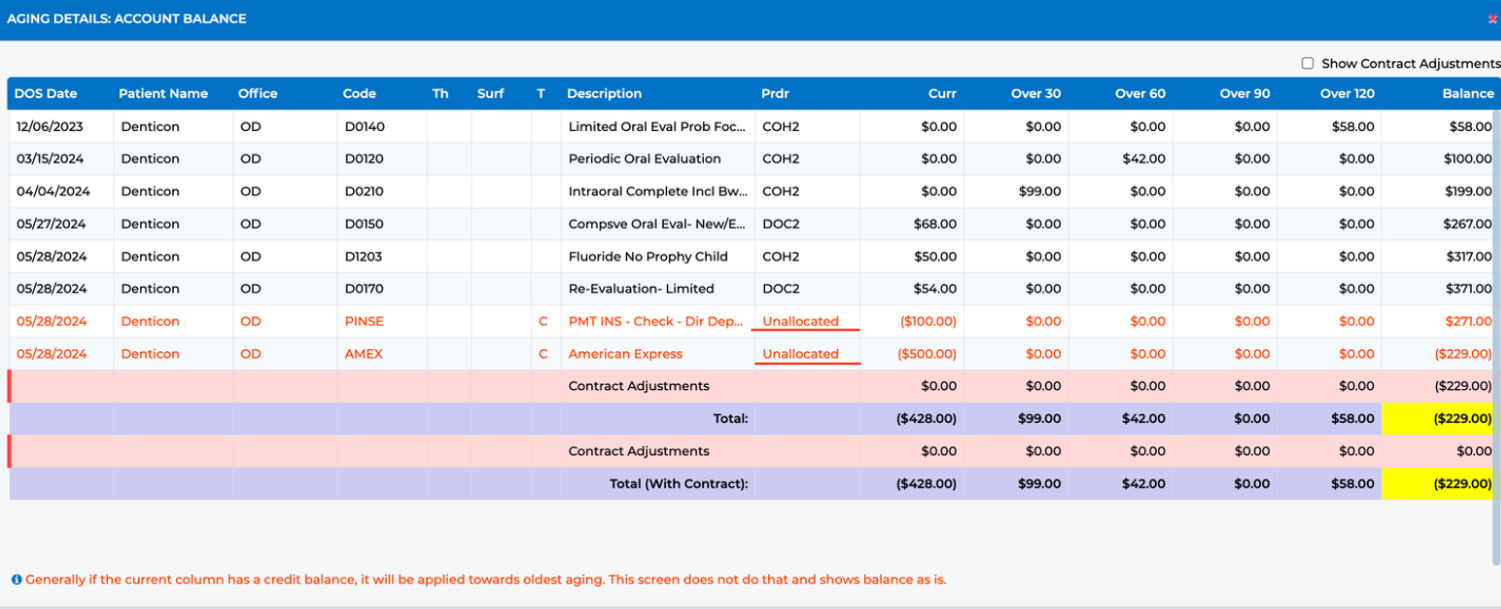The image size is (1501, 609).
Task: Click the Re-Evaluation- Limited description
Action: (641, 289)
